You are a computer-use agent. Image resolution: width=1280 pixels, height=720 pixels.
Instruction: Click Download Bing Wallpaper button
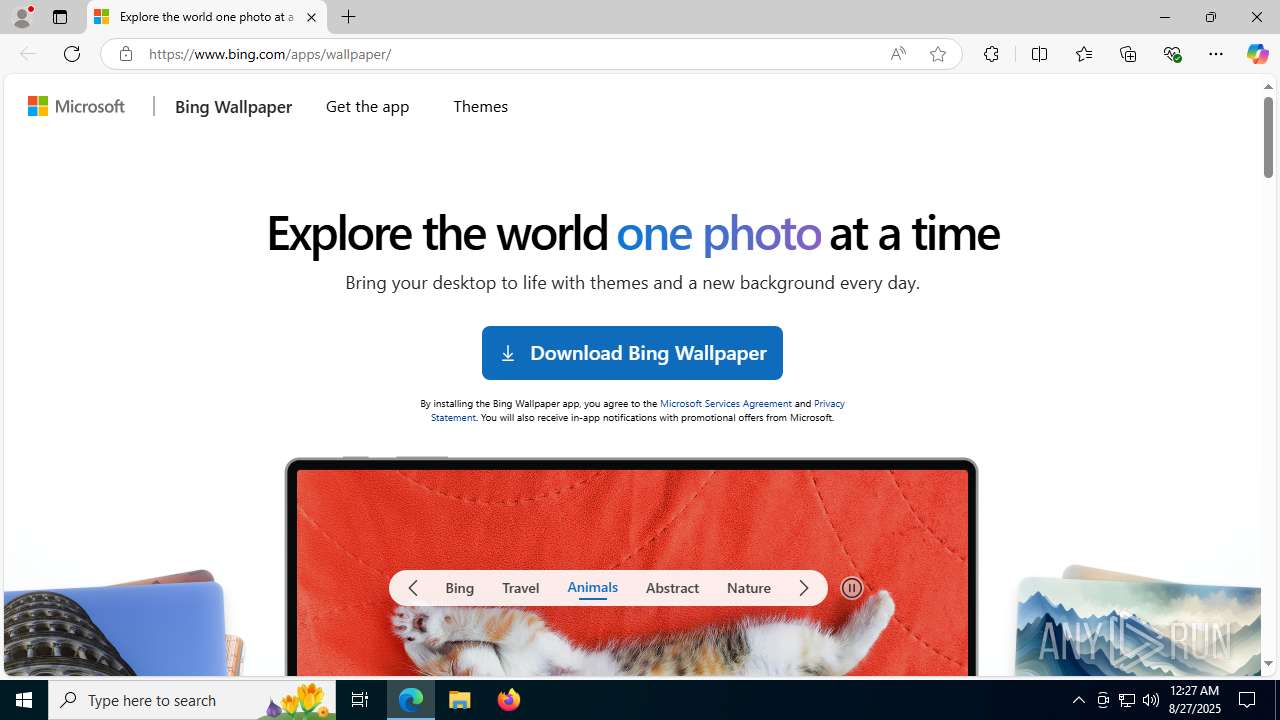[x=632, y=353]
